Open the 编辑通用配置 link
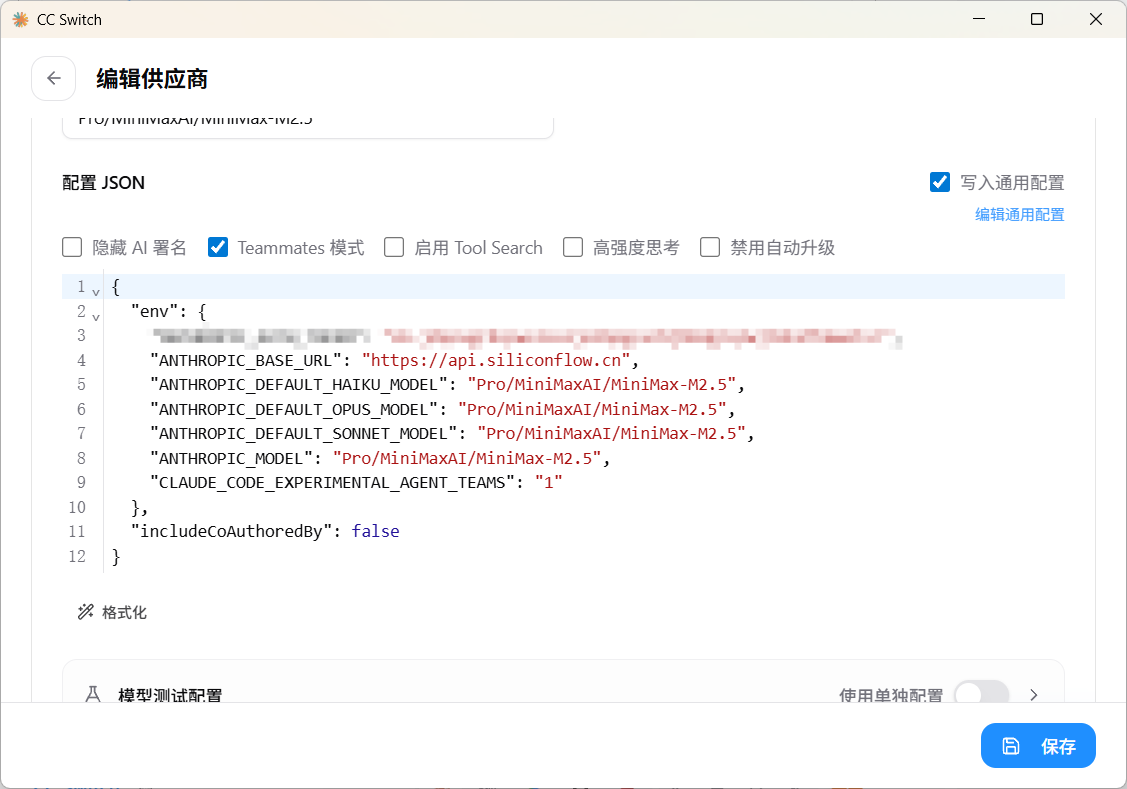Viewport: 1127px width, 789px height. pyautogui.click(x=1019, y=214)
